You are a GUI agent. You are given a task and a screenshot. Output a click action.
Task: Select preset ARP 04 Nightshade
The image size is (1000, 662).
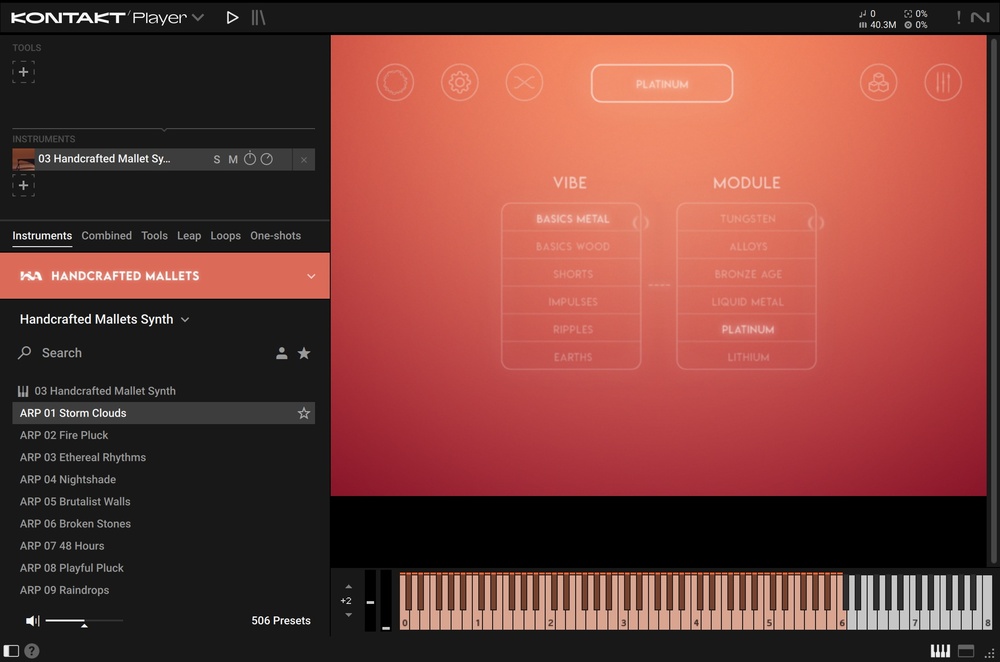pos(163,480)
